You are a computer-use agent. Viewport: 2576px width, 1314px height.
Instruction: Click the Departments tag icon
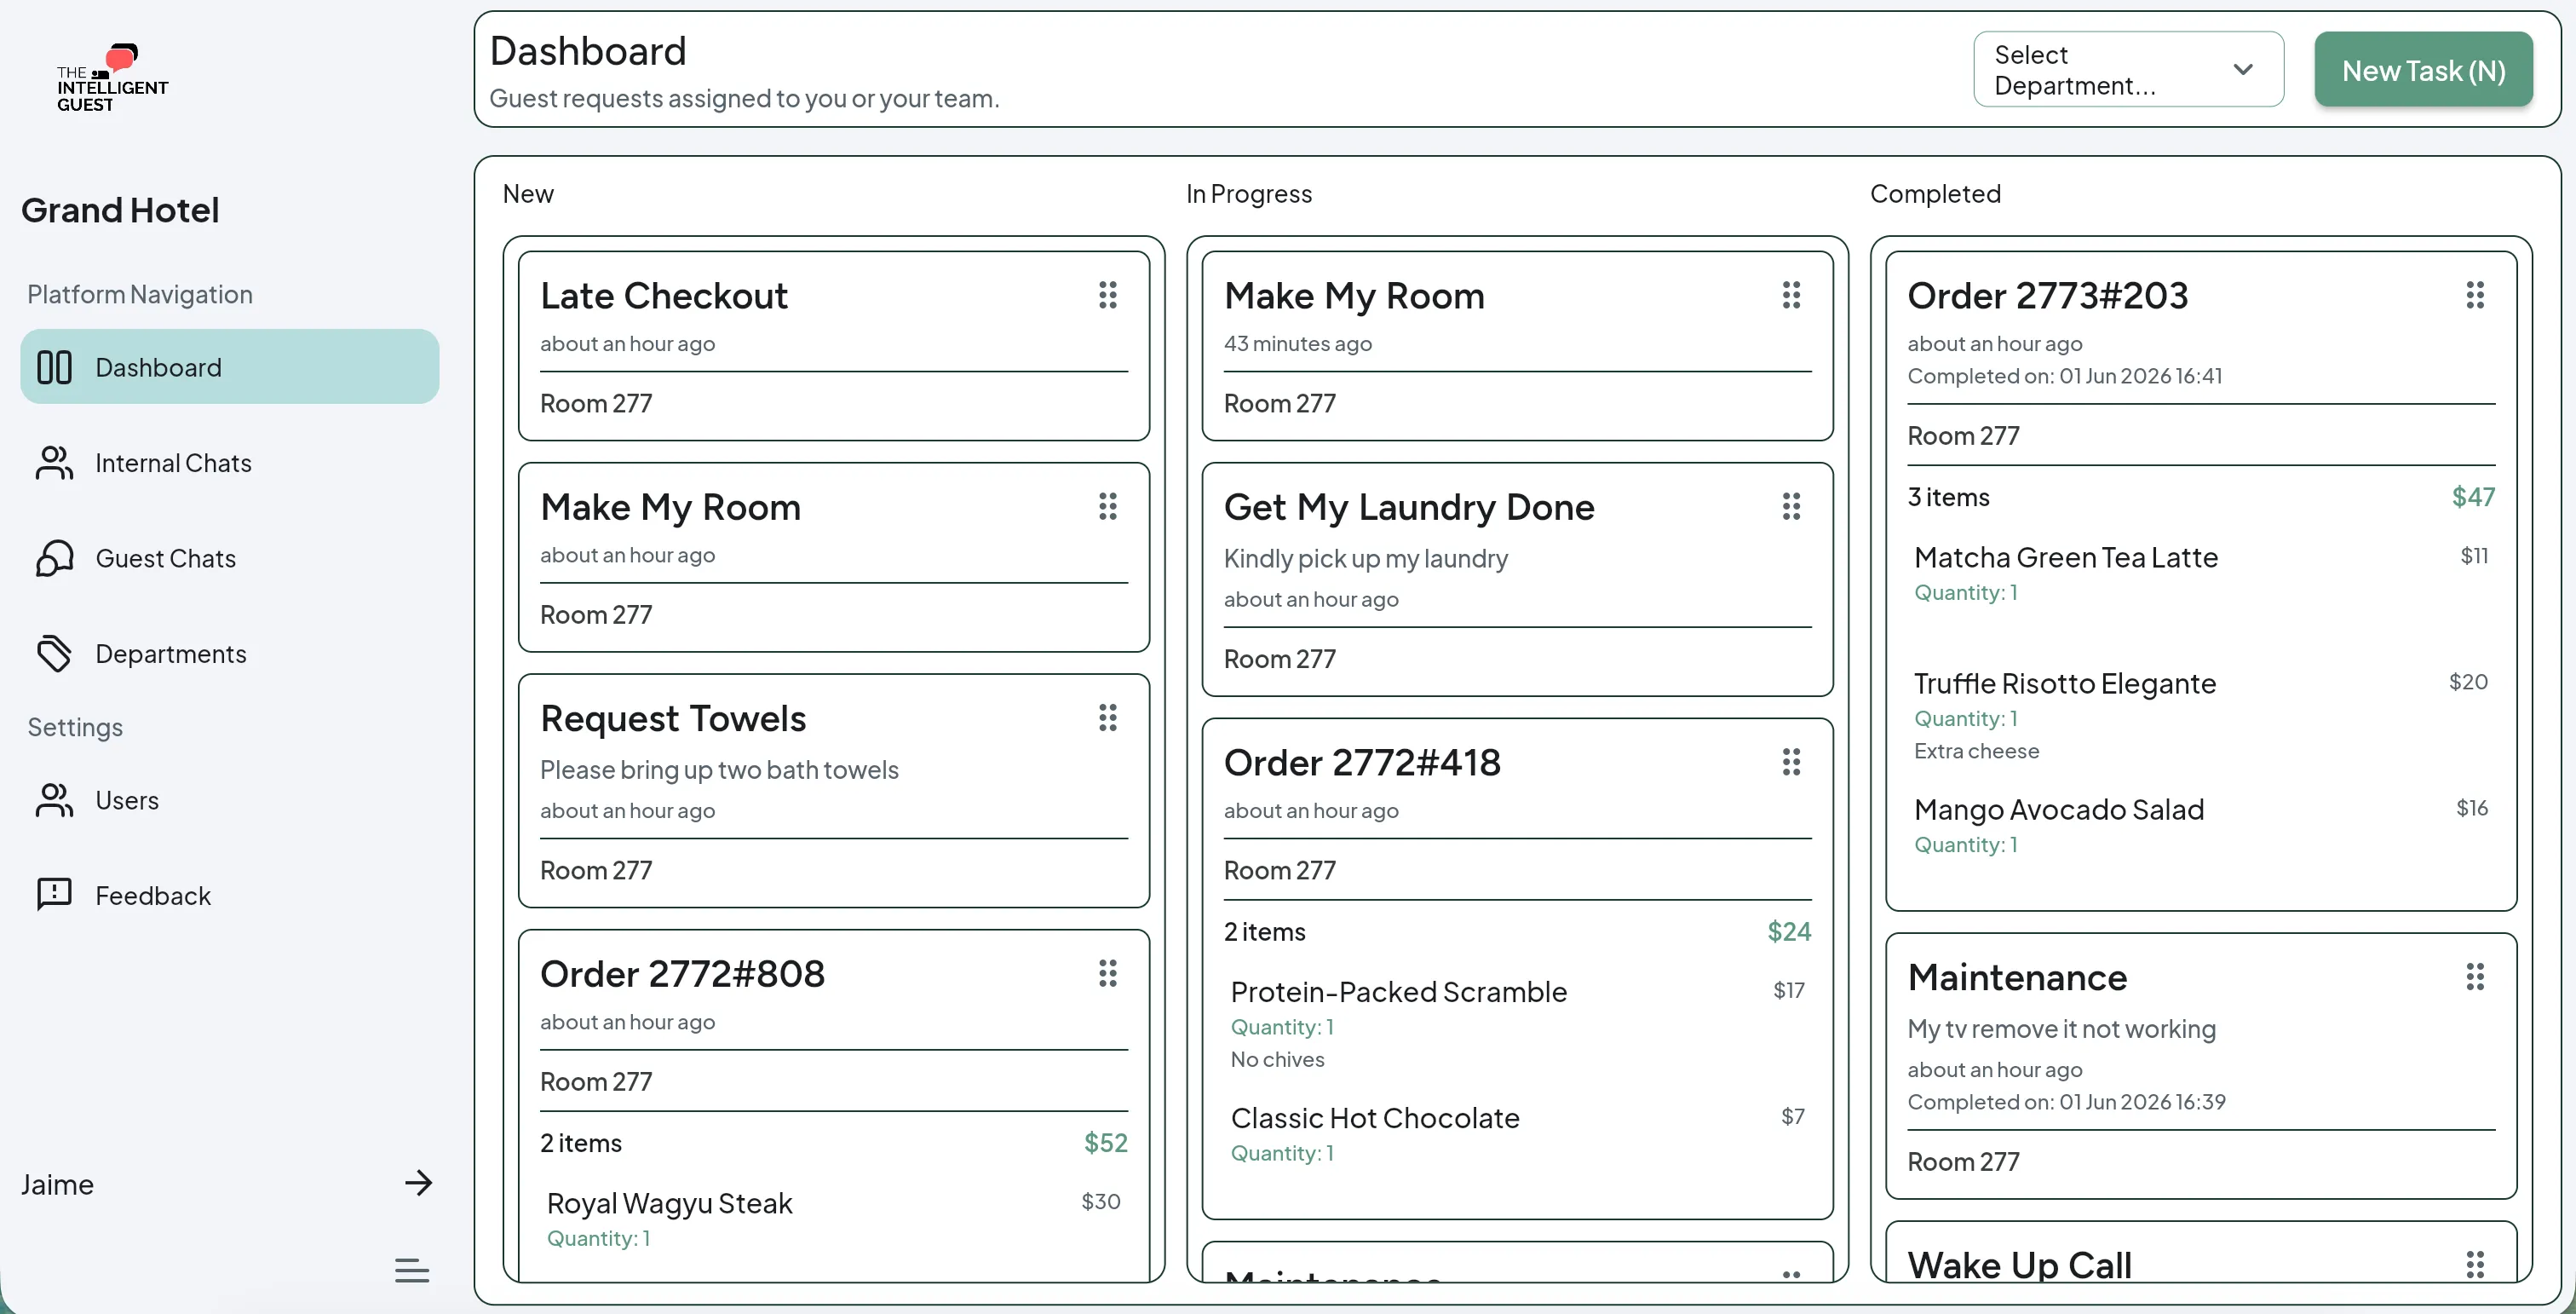[54, 653]
